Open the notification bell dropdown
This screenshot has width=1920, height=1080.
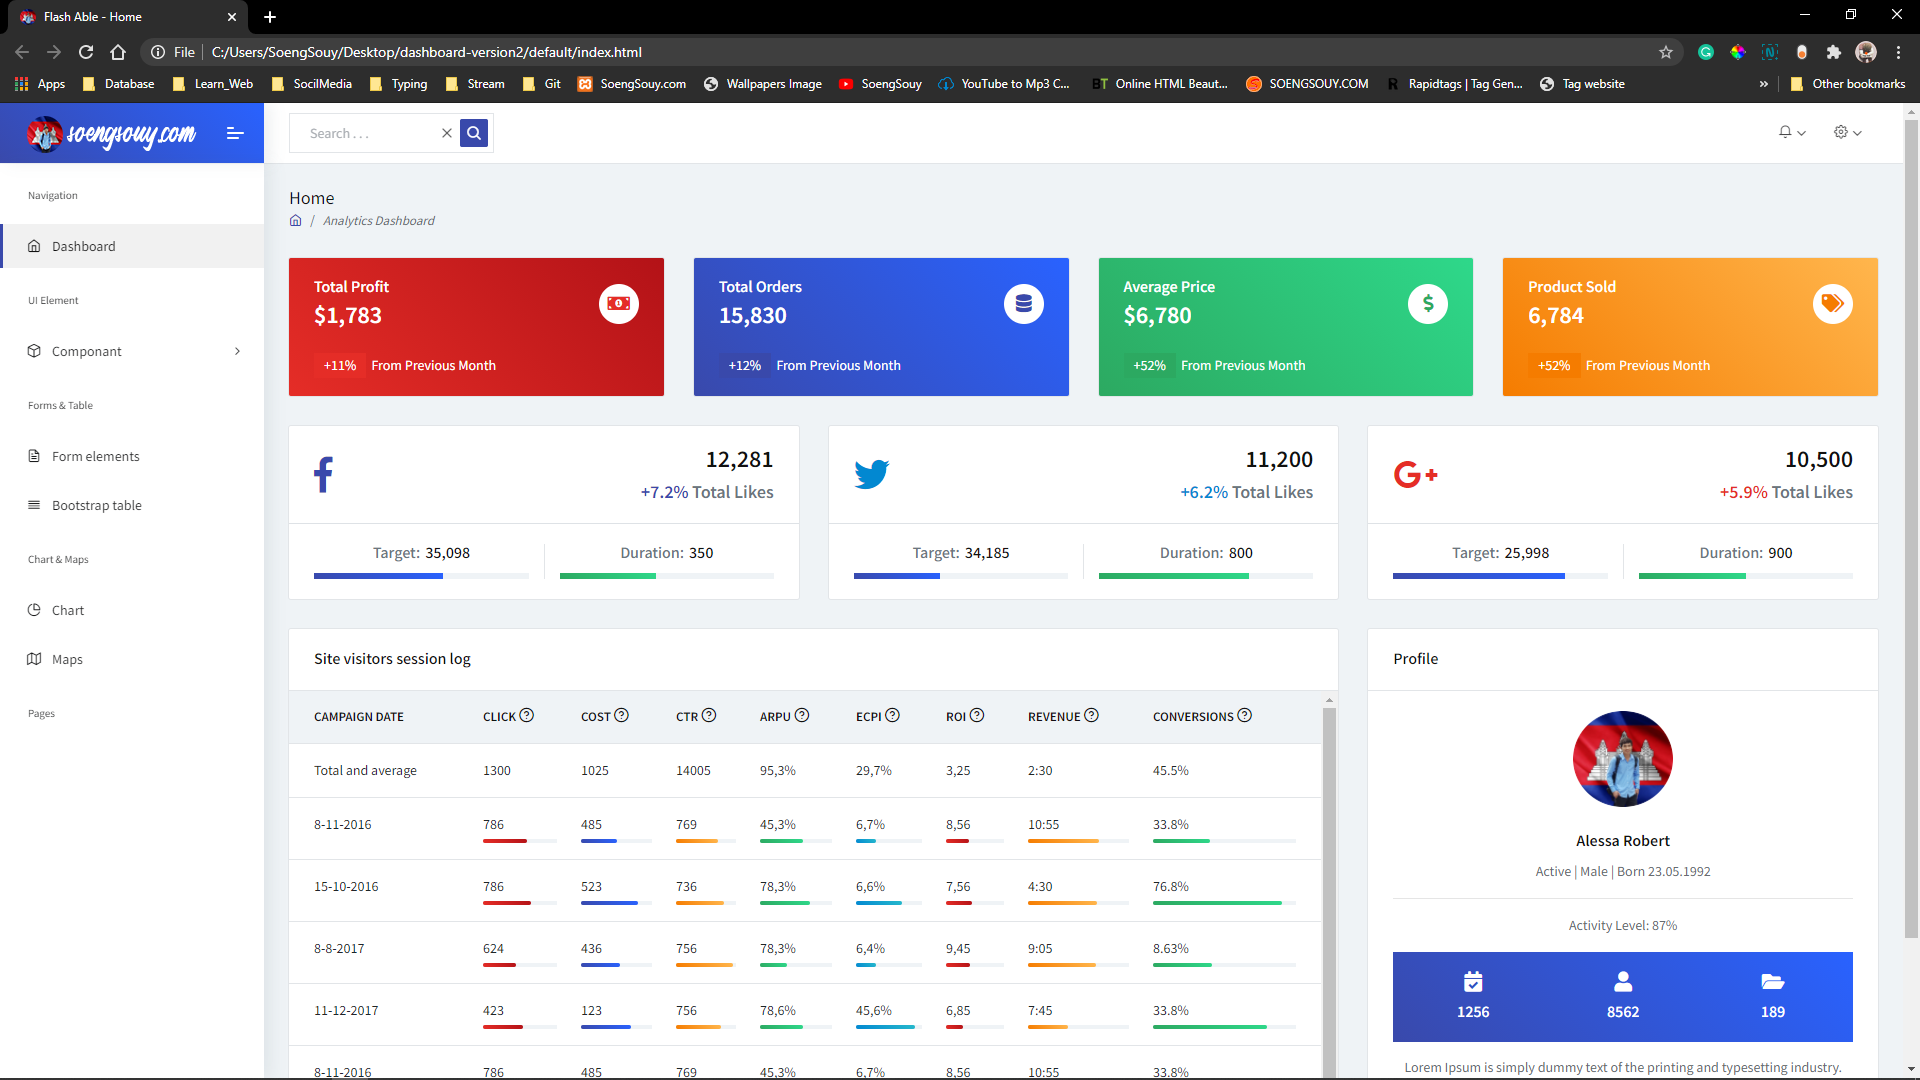(1789, 132)
